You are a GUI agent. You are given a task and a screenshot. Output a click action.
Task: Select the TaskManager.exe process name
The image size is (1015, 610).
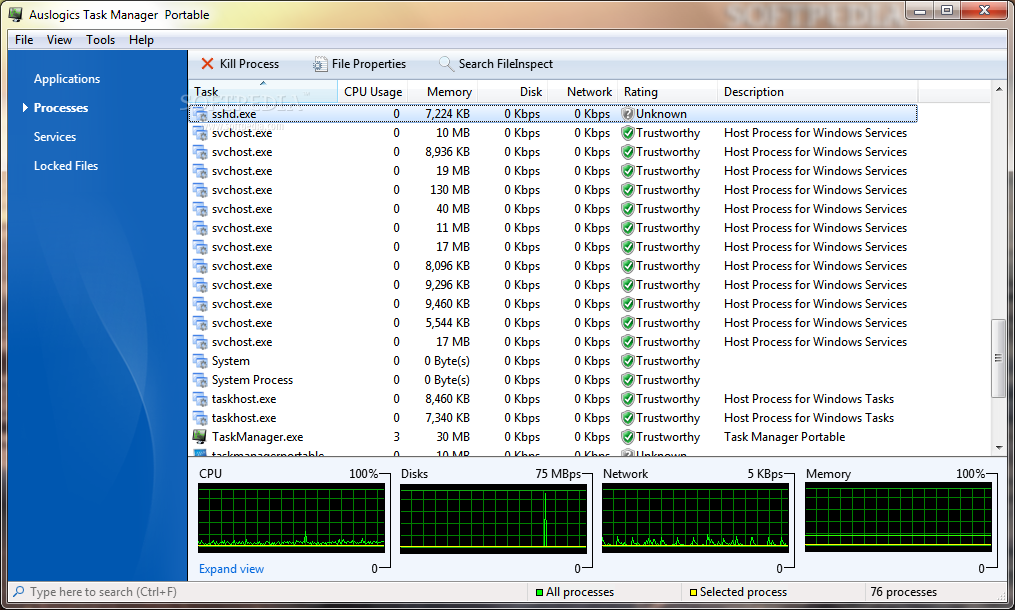click(257, 436)
